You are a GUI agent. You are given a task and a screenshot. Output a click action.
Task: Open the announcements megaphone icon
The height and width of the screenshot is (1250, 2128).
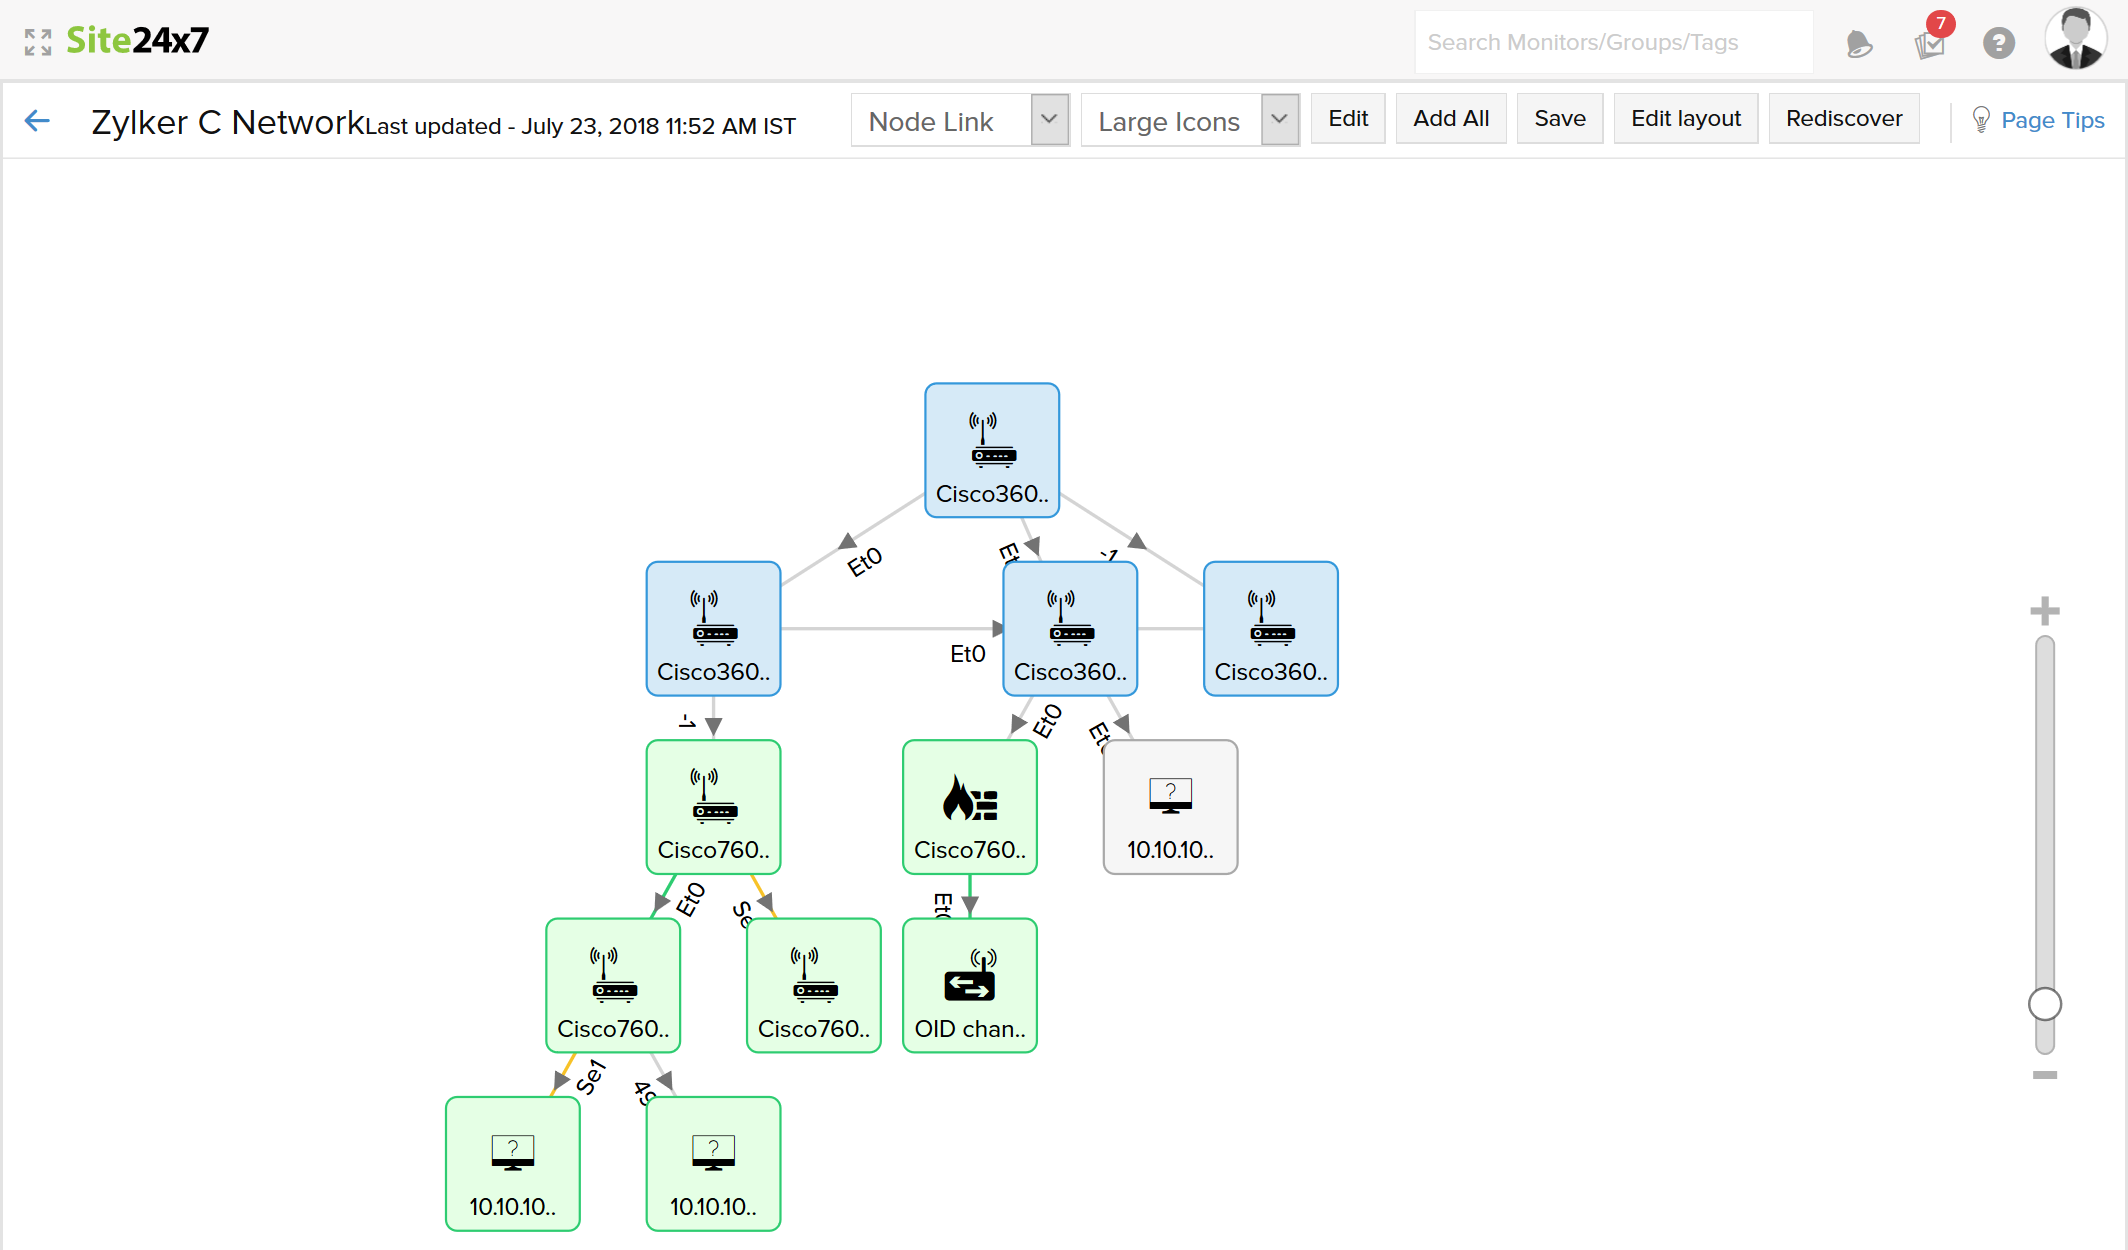point(1858,43)
